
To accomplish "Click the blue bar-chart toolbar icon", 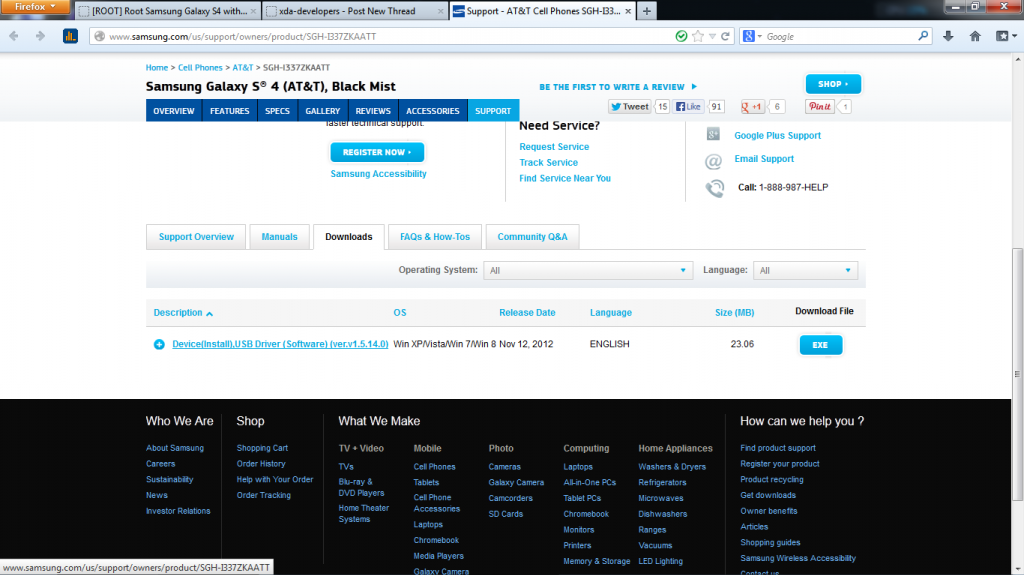I will 70,36.
